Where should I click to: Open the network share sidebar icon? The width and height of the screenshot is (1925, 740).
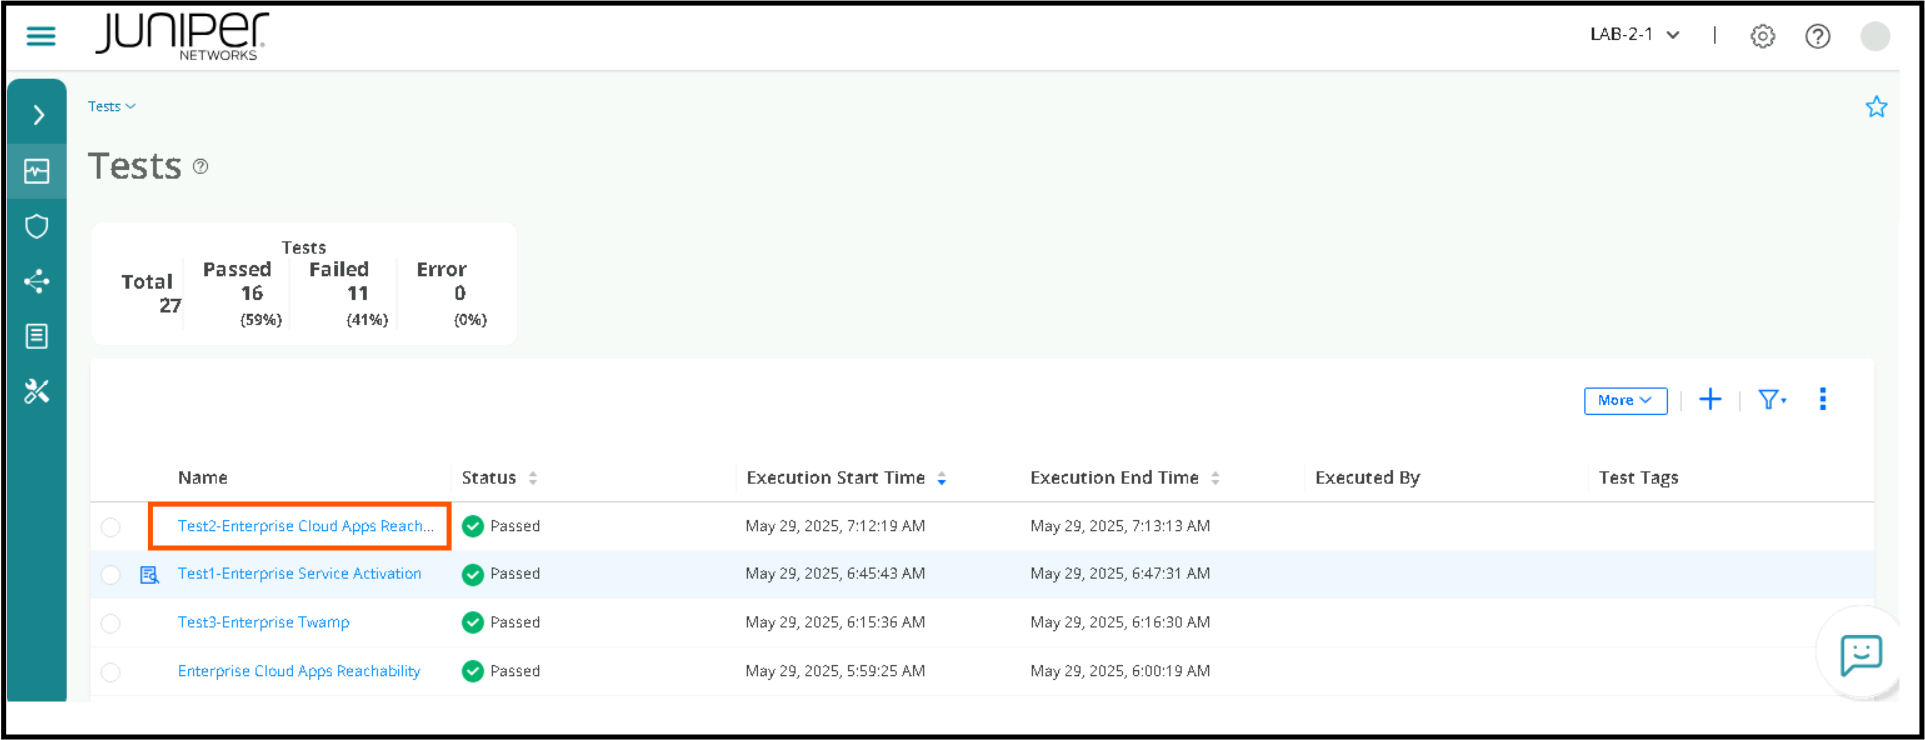[x=37, y=281]
